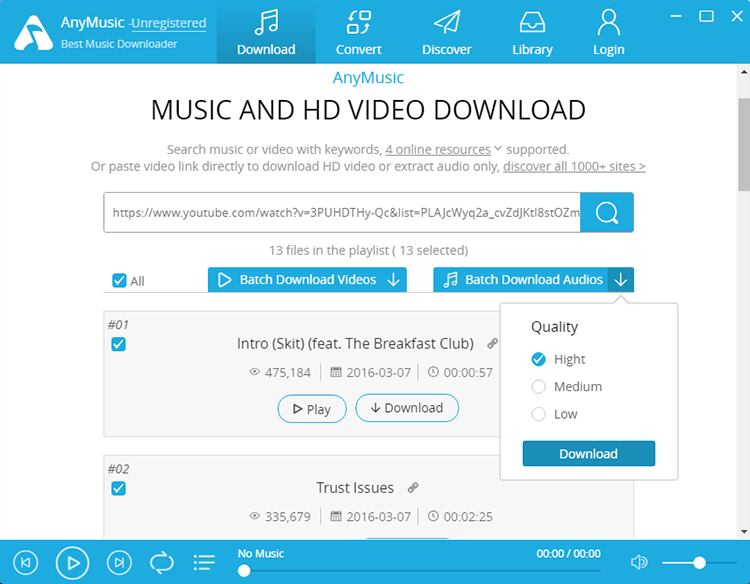
Task: Click the URL search input field
Action: (x=342, y=212)
